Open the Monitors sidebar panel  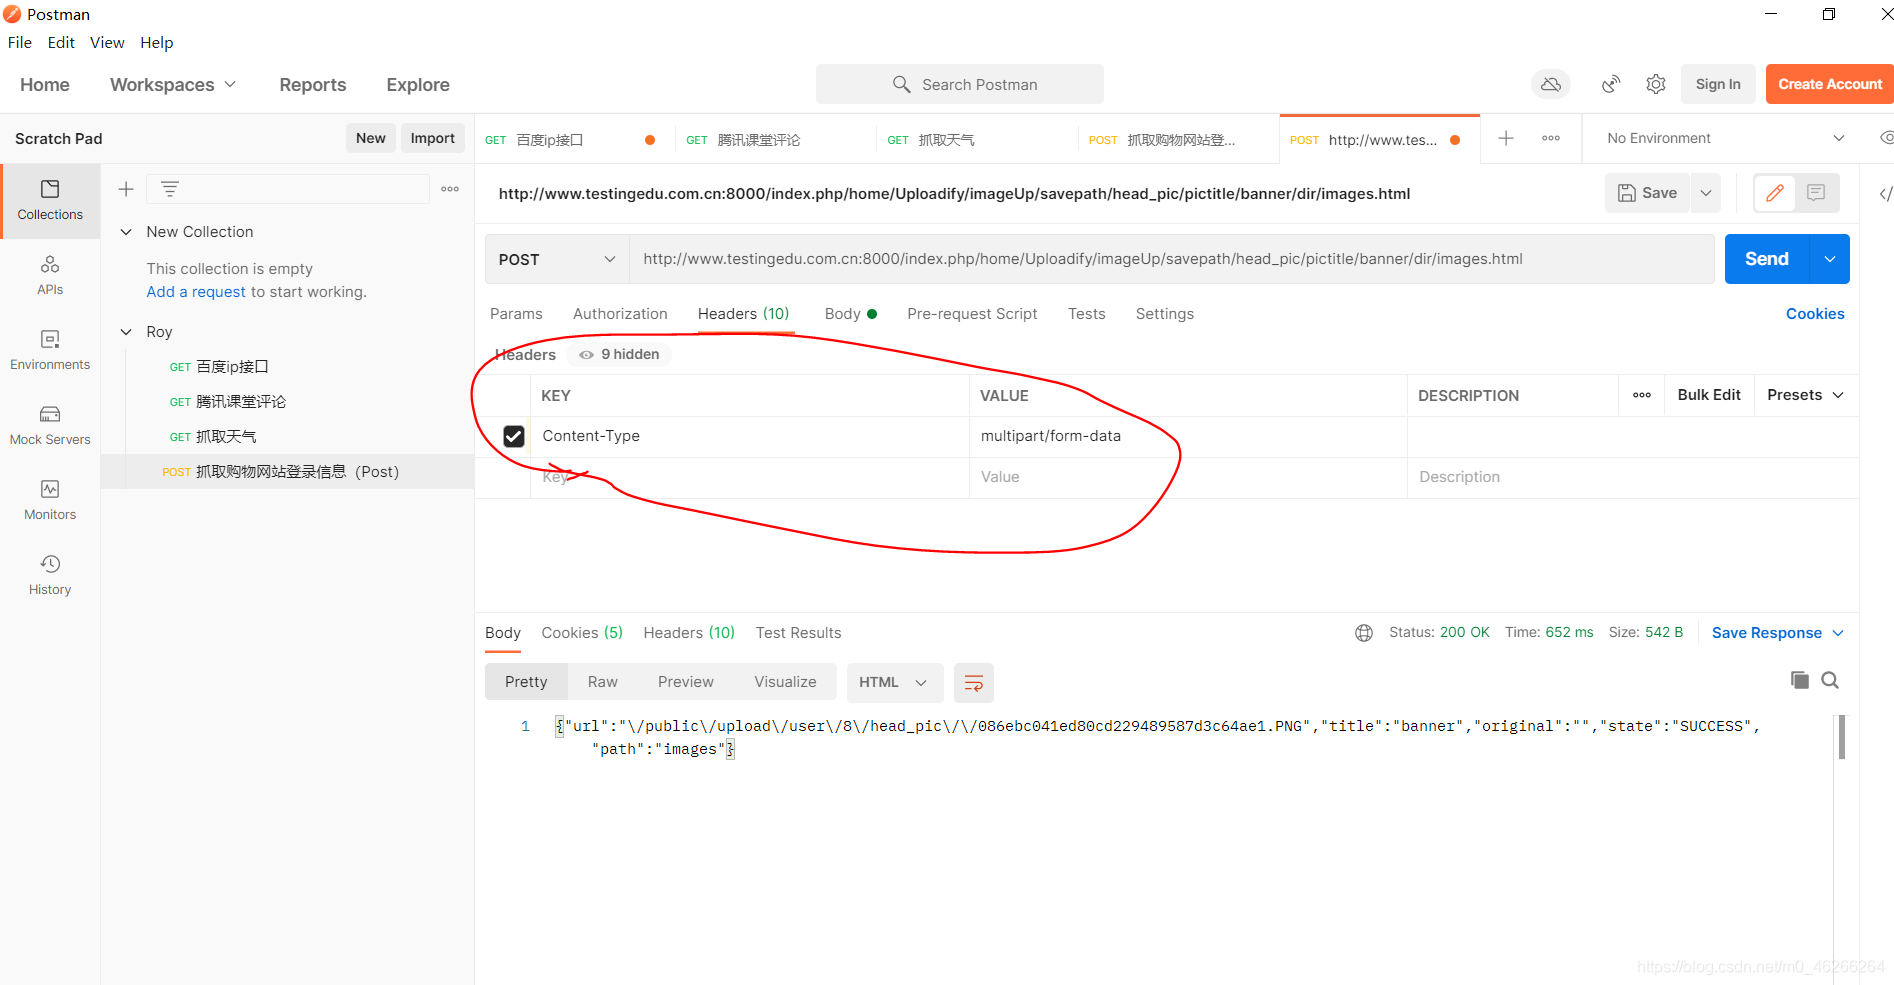[x=50, y=501]
